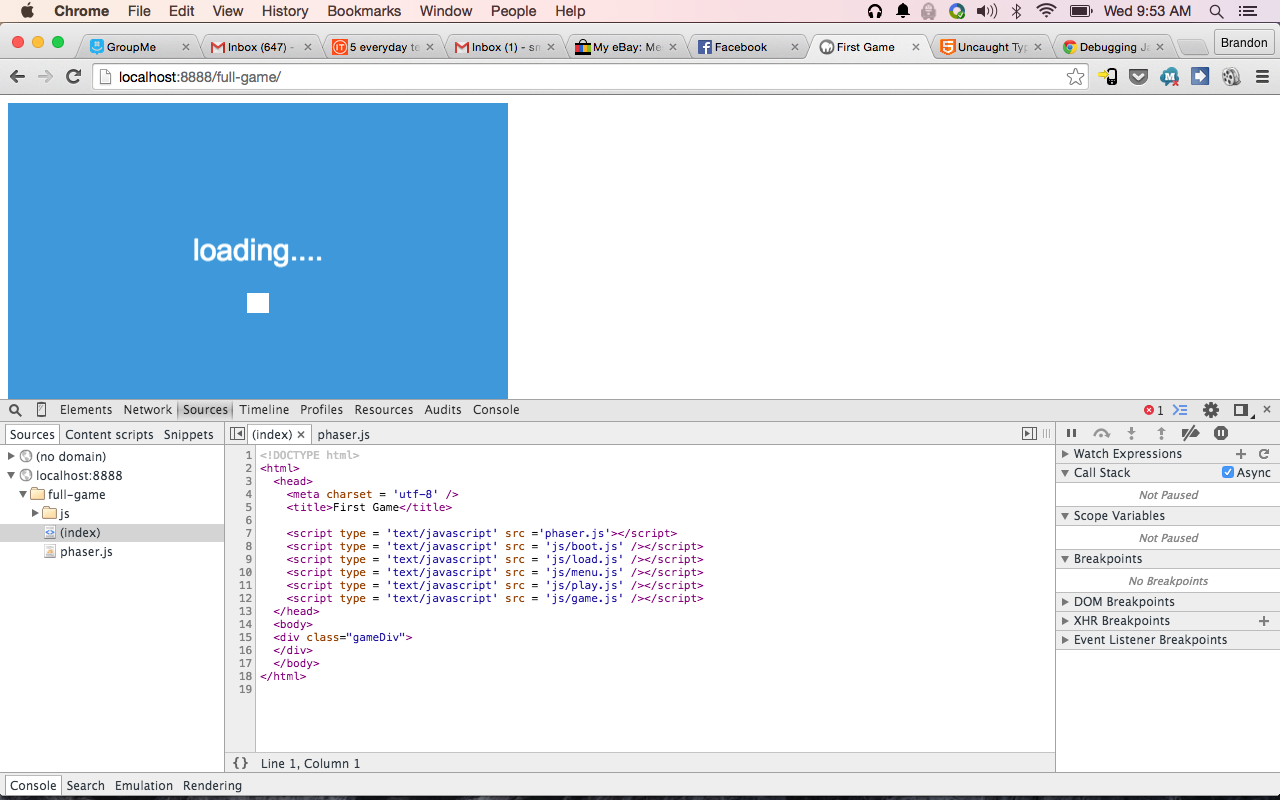Add XHR breakpoint plus icon

tap(1264, 621)
